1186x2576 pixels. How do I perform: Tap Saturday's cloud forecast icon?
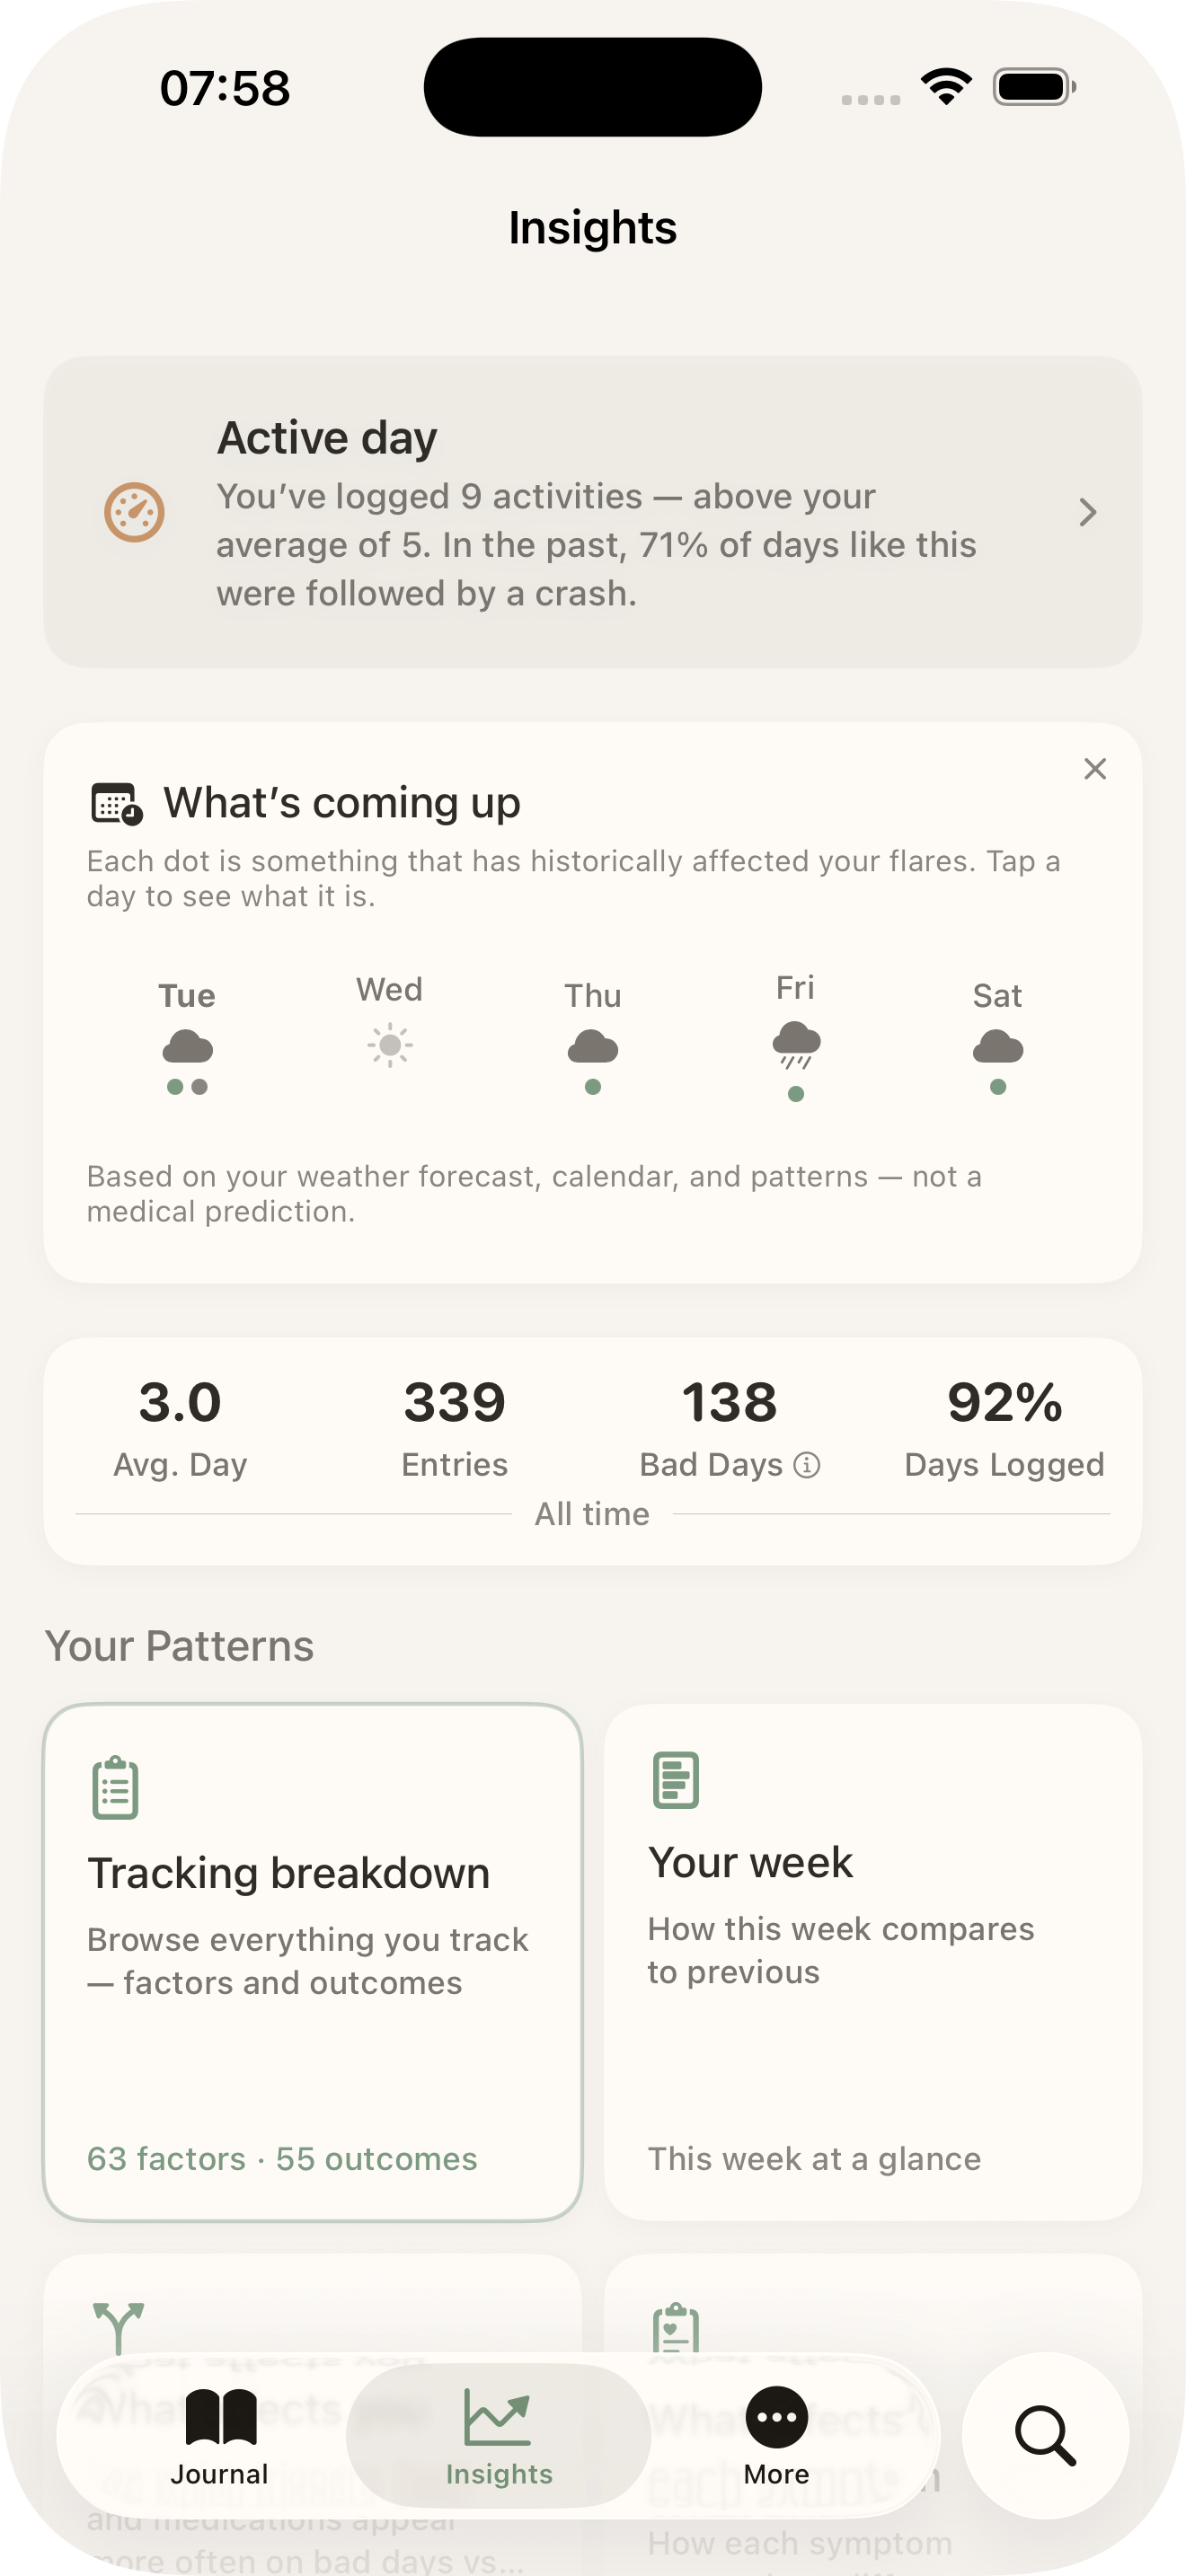pyautogui.click(x=998, y=1048)
